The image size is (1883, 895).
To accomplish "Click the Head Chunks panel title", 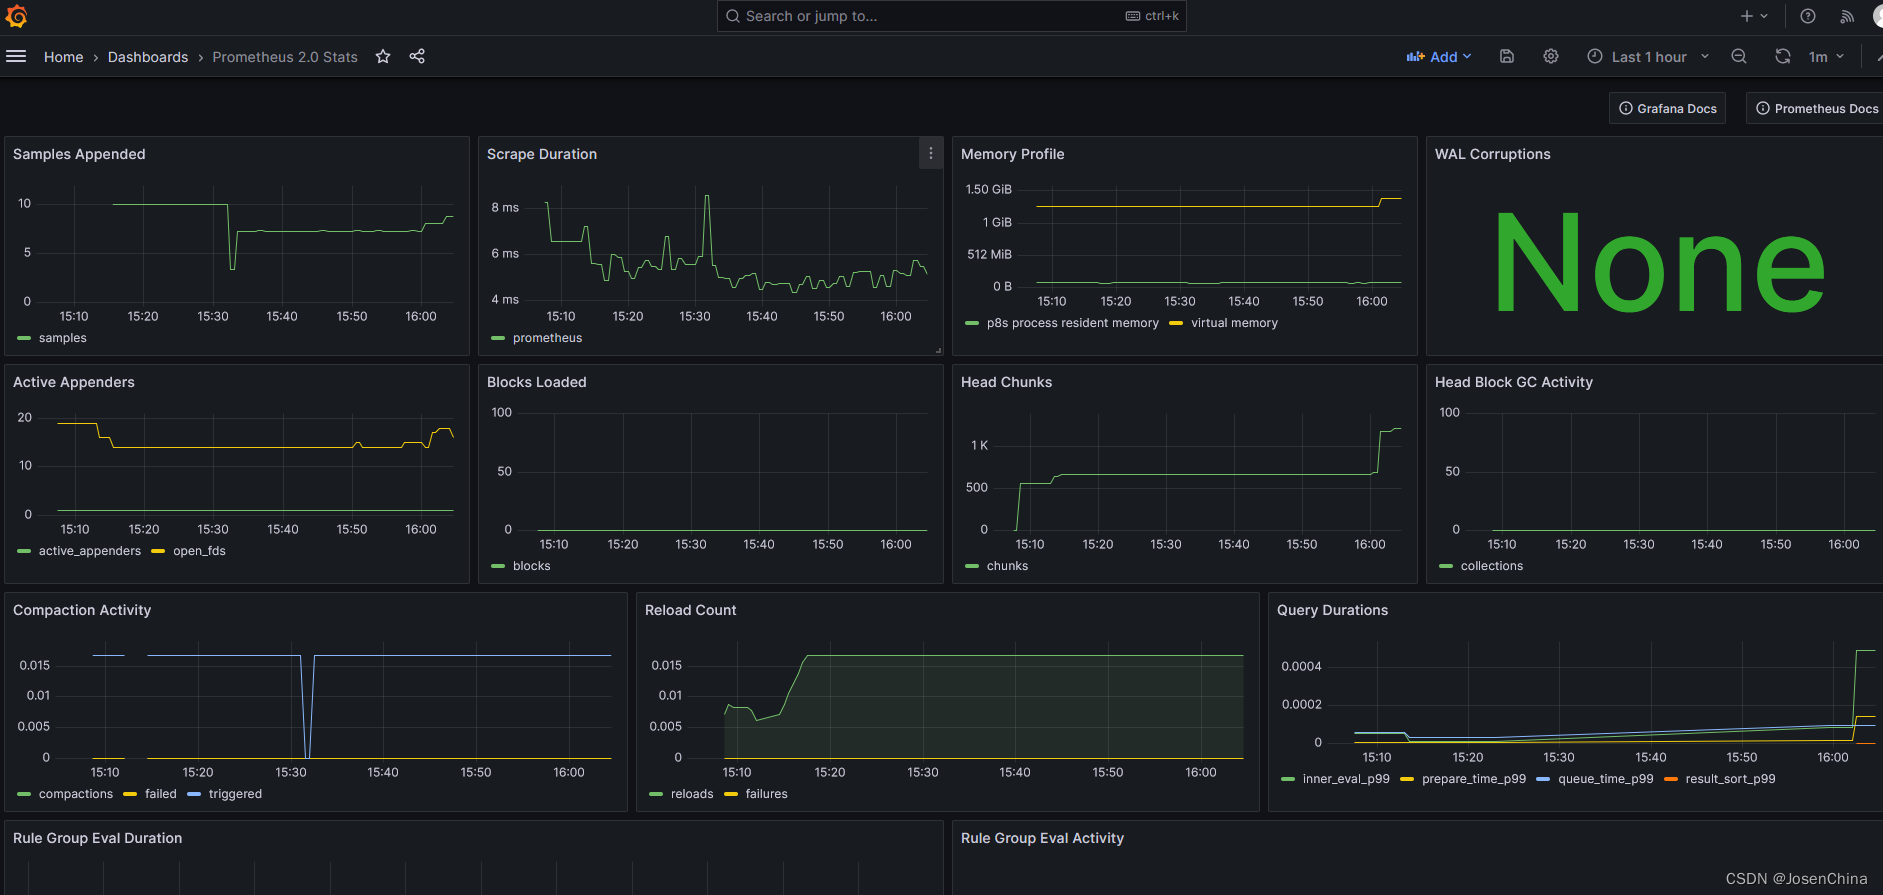I will point(1006,382).
